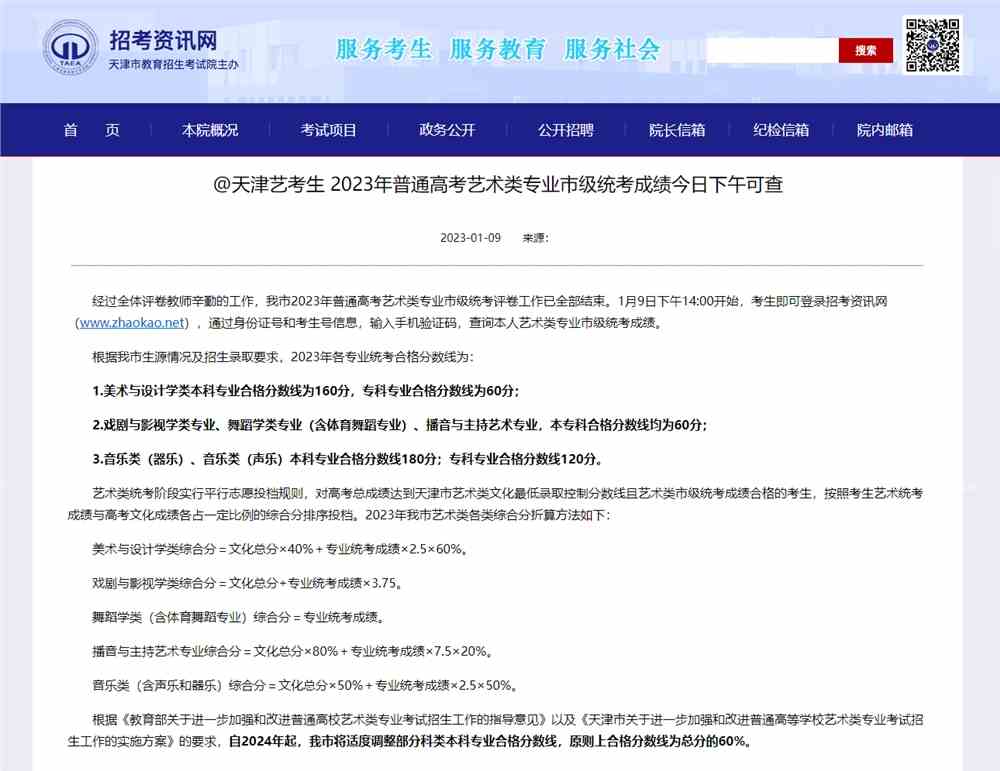Click the article headline @天津艺考生 2023年
The image size is (1000, 771).
(497, 184)
